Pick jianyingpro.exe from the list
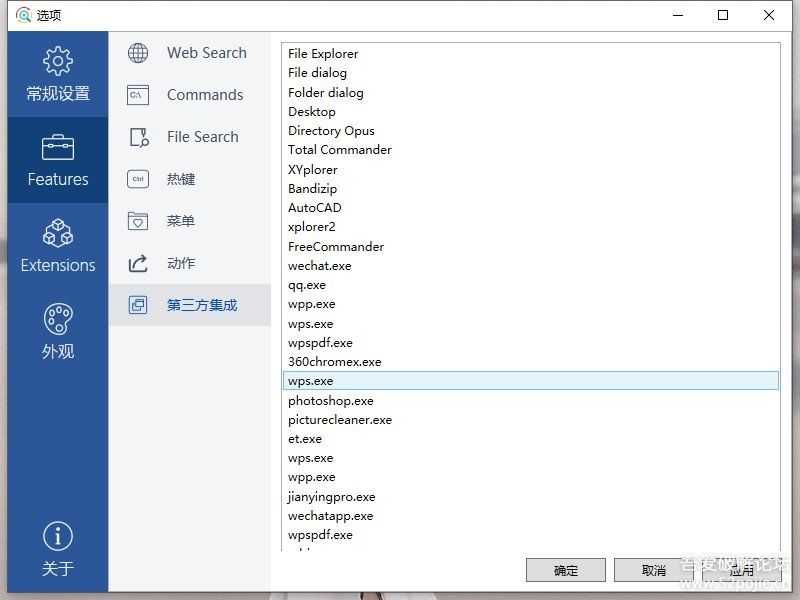This screenshot has width=800, height=600. (332, 496)
